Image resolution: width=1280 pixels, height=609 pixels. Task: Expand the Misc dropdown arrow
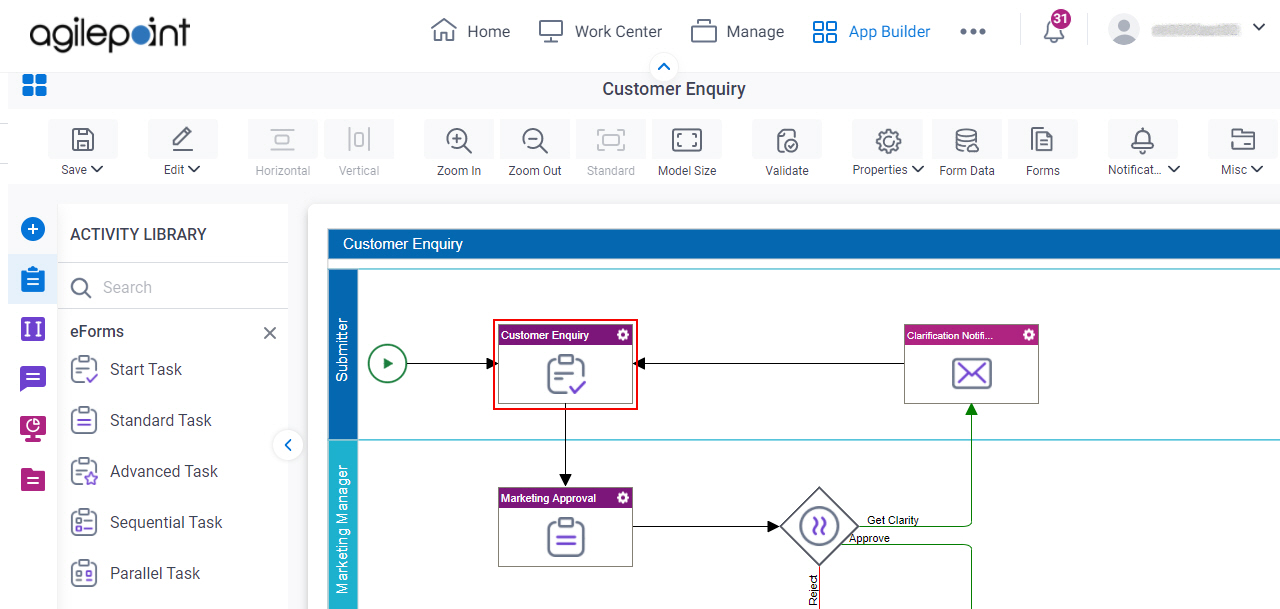click(1257, 169)
